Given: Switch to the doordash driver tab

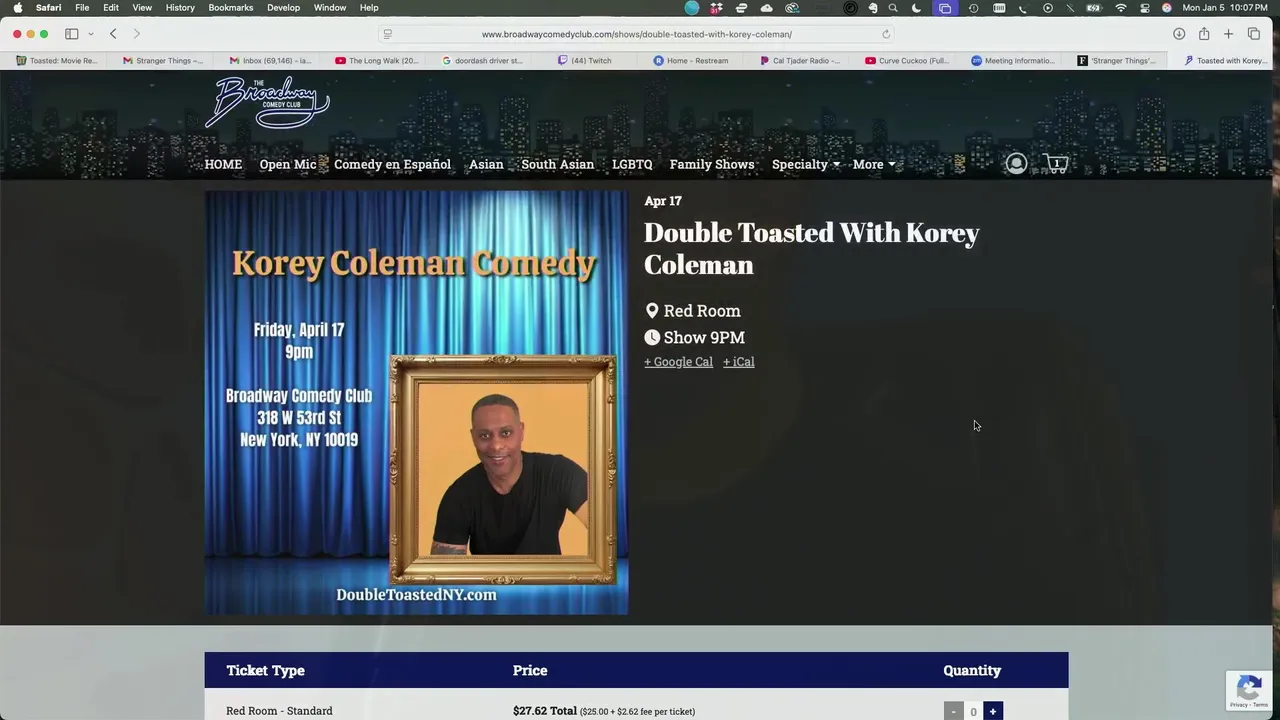Looking at the screenshot, I should [x=483, y=60].
